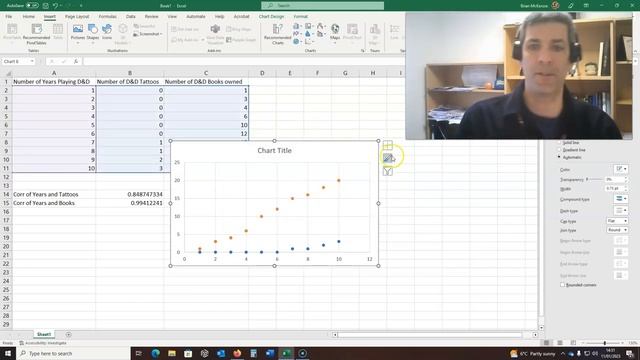Click the Width value field

[614, 189]
